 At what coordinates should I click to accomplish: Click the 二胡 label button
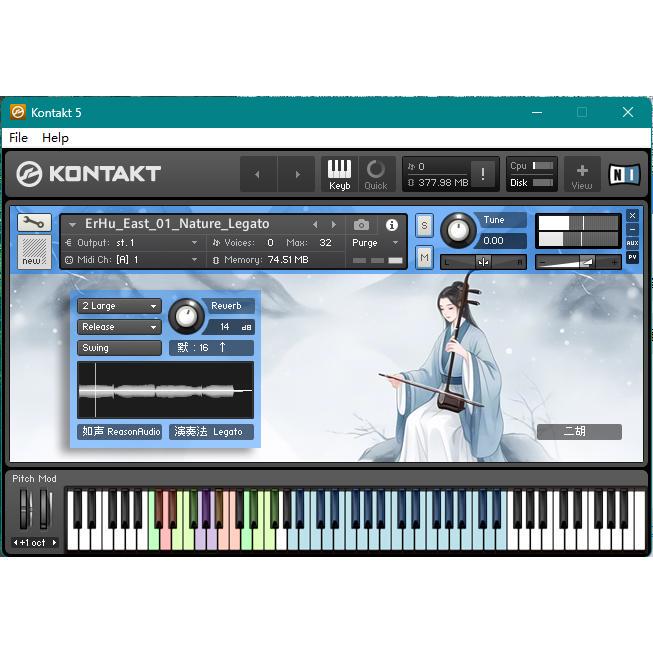[579, 432]
